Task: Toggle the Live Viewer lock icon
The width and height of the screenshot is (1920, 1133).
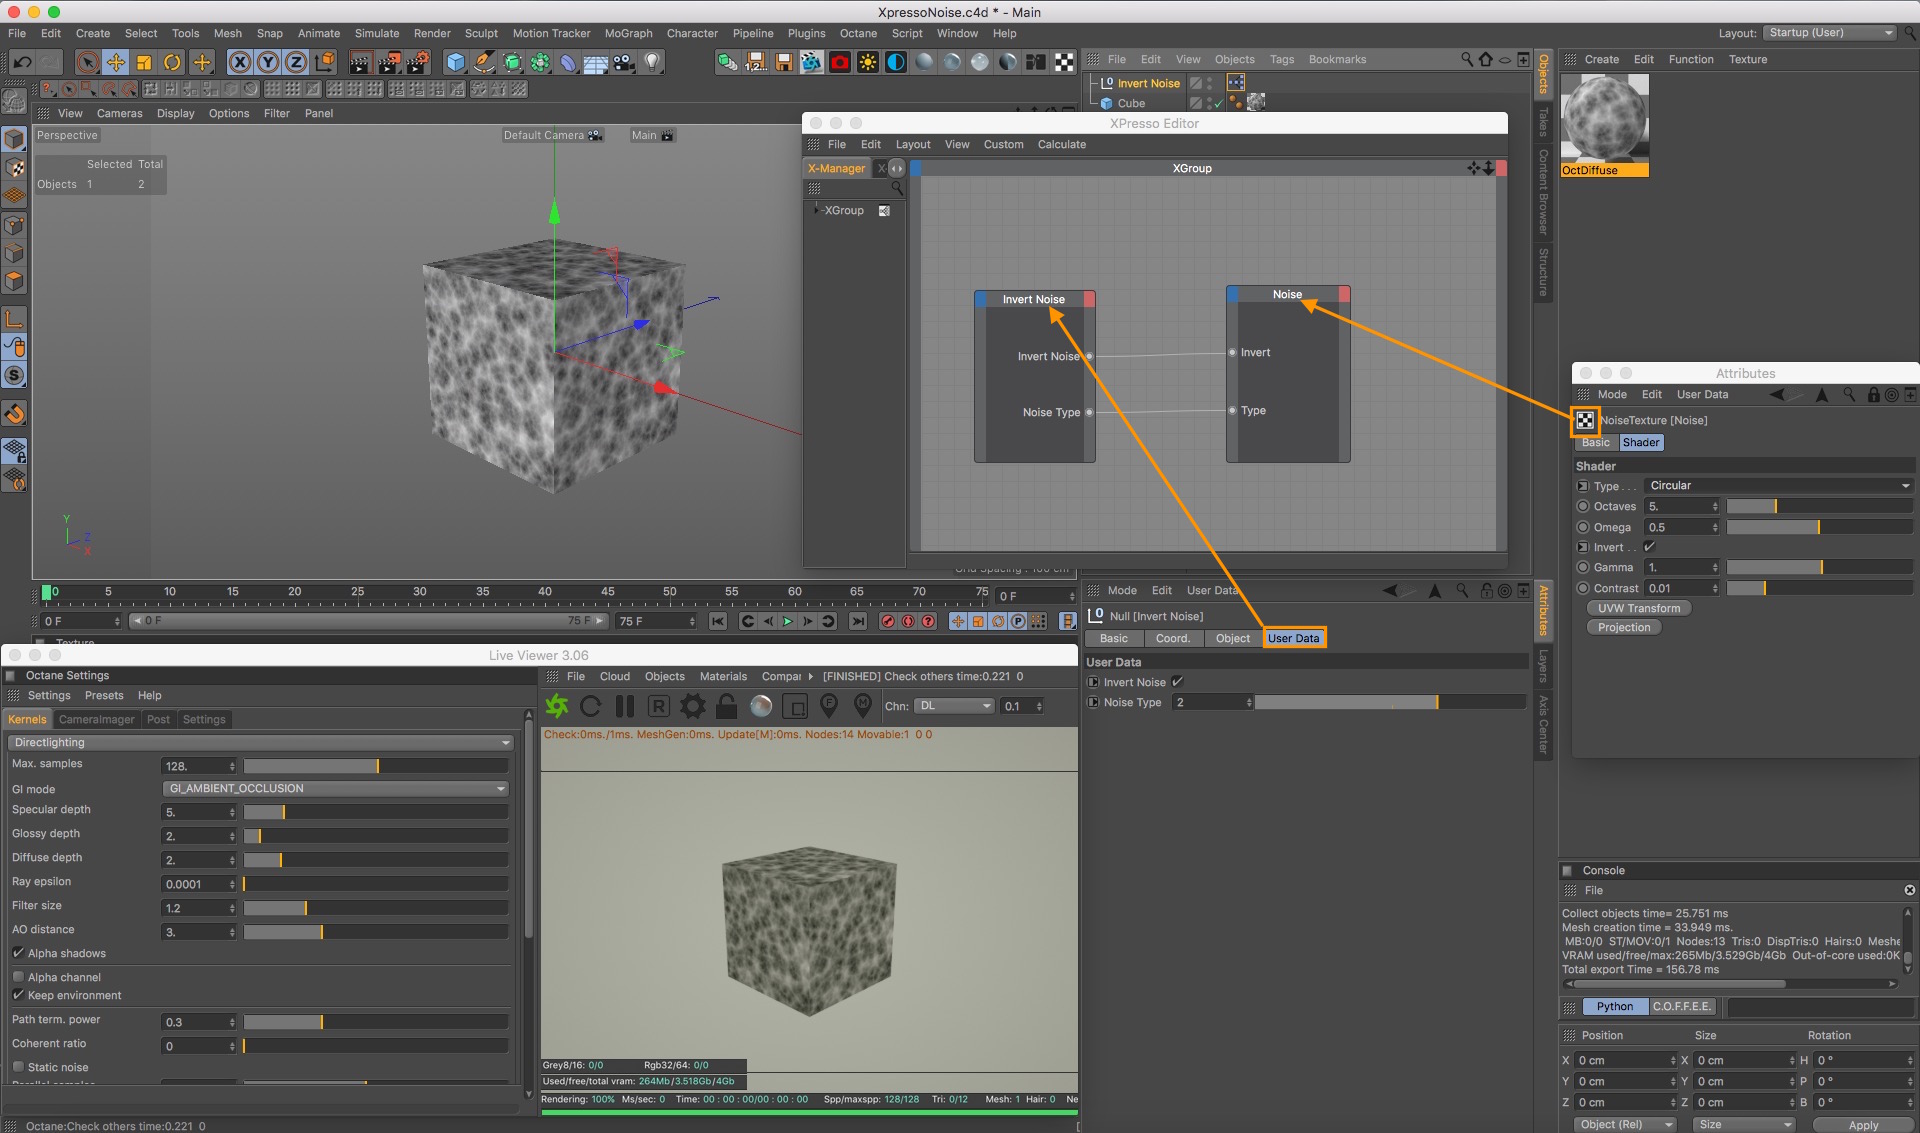Action: 727,706
